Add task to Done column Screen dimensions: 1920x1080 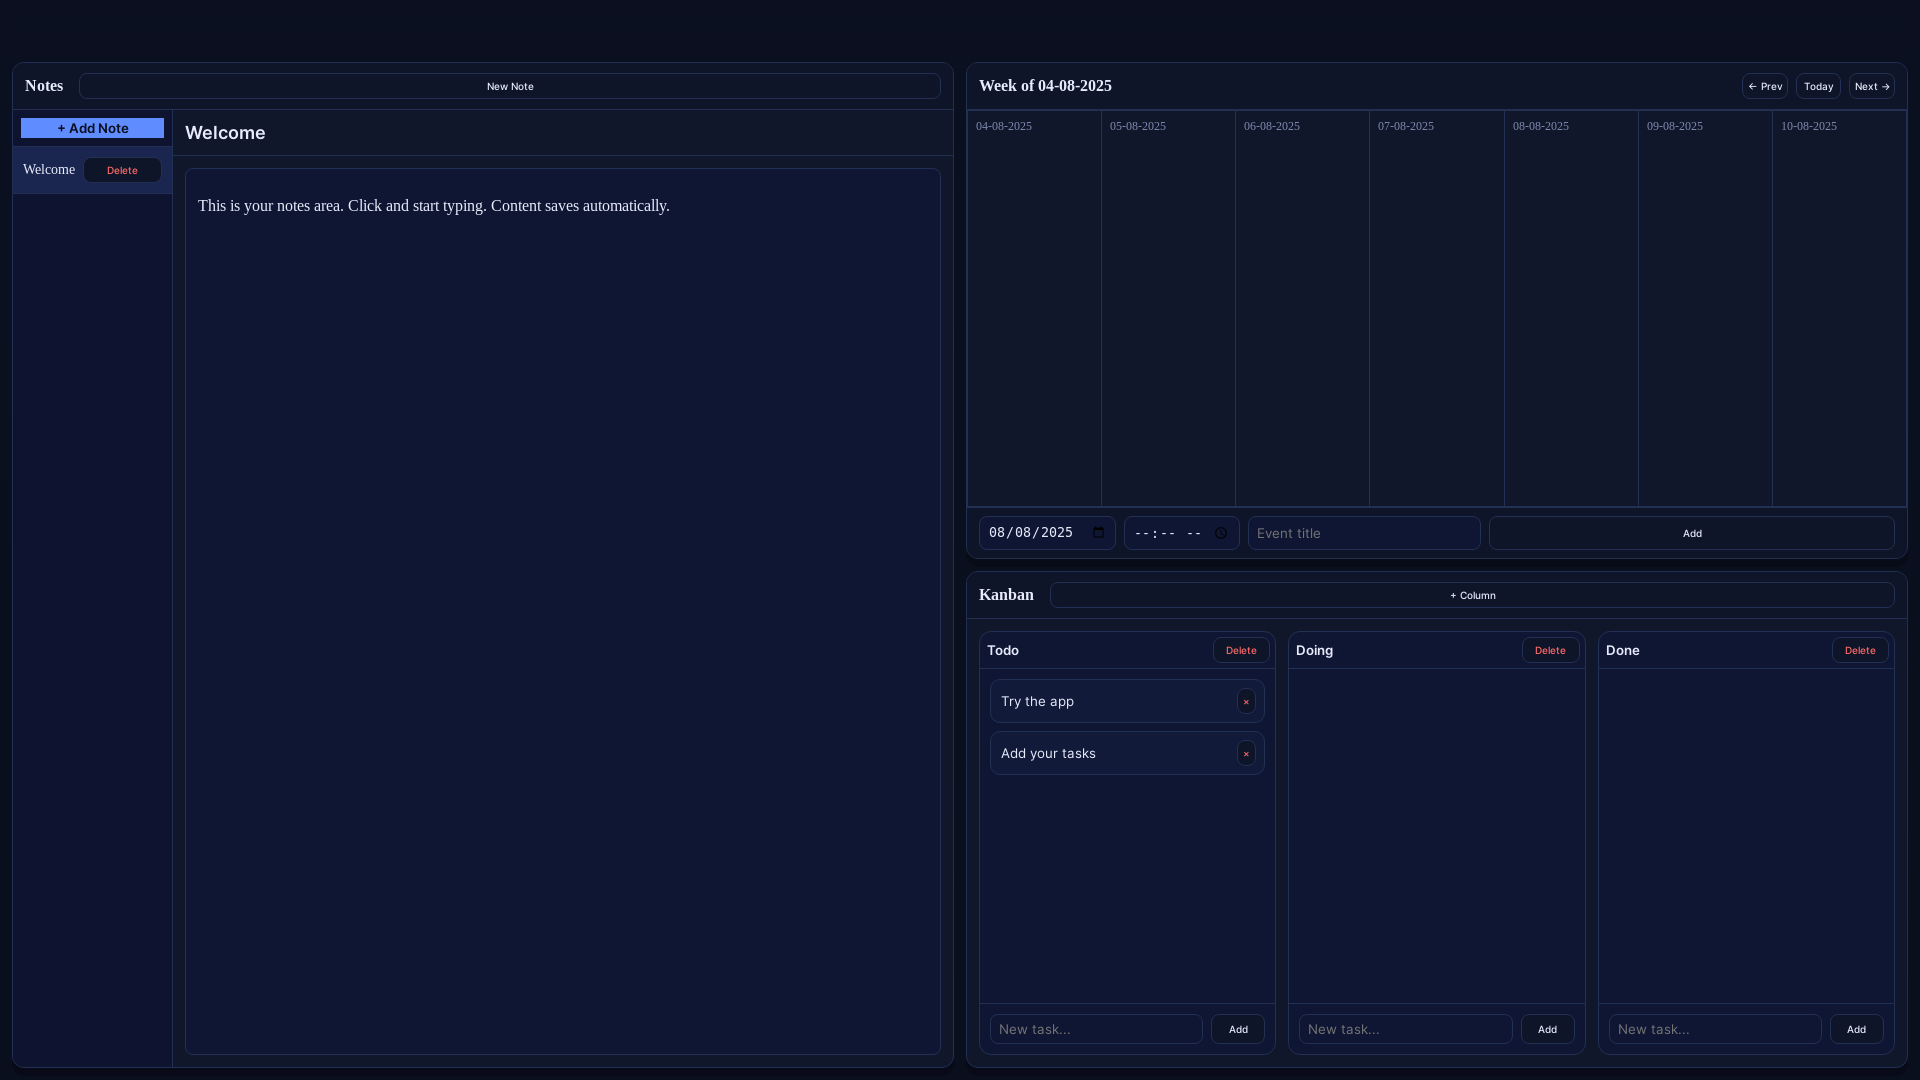coord(1856,1029)
